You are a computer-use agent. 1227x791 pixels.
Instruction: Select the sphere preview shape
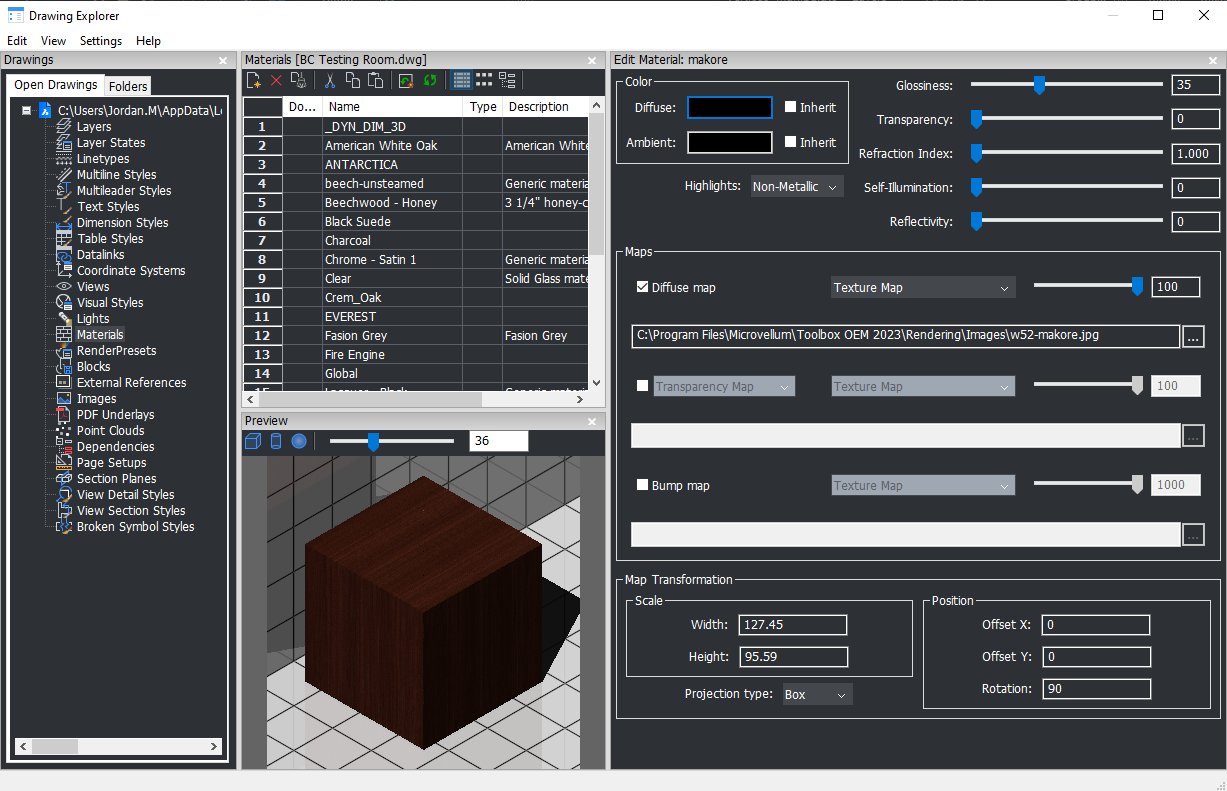[298, 441]
